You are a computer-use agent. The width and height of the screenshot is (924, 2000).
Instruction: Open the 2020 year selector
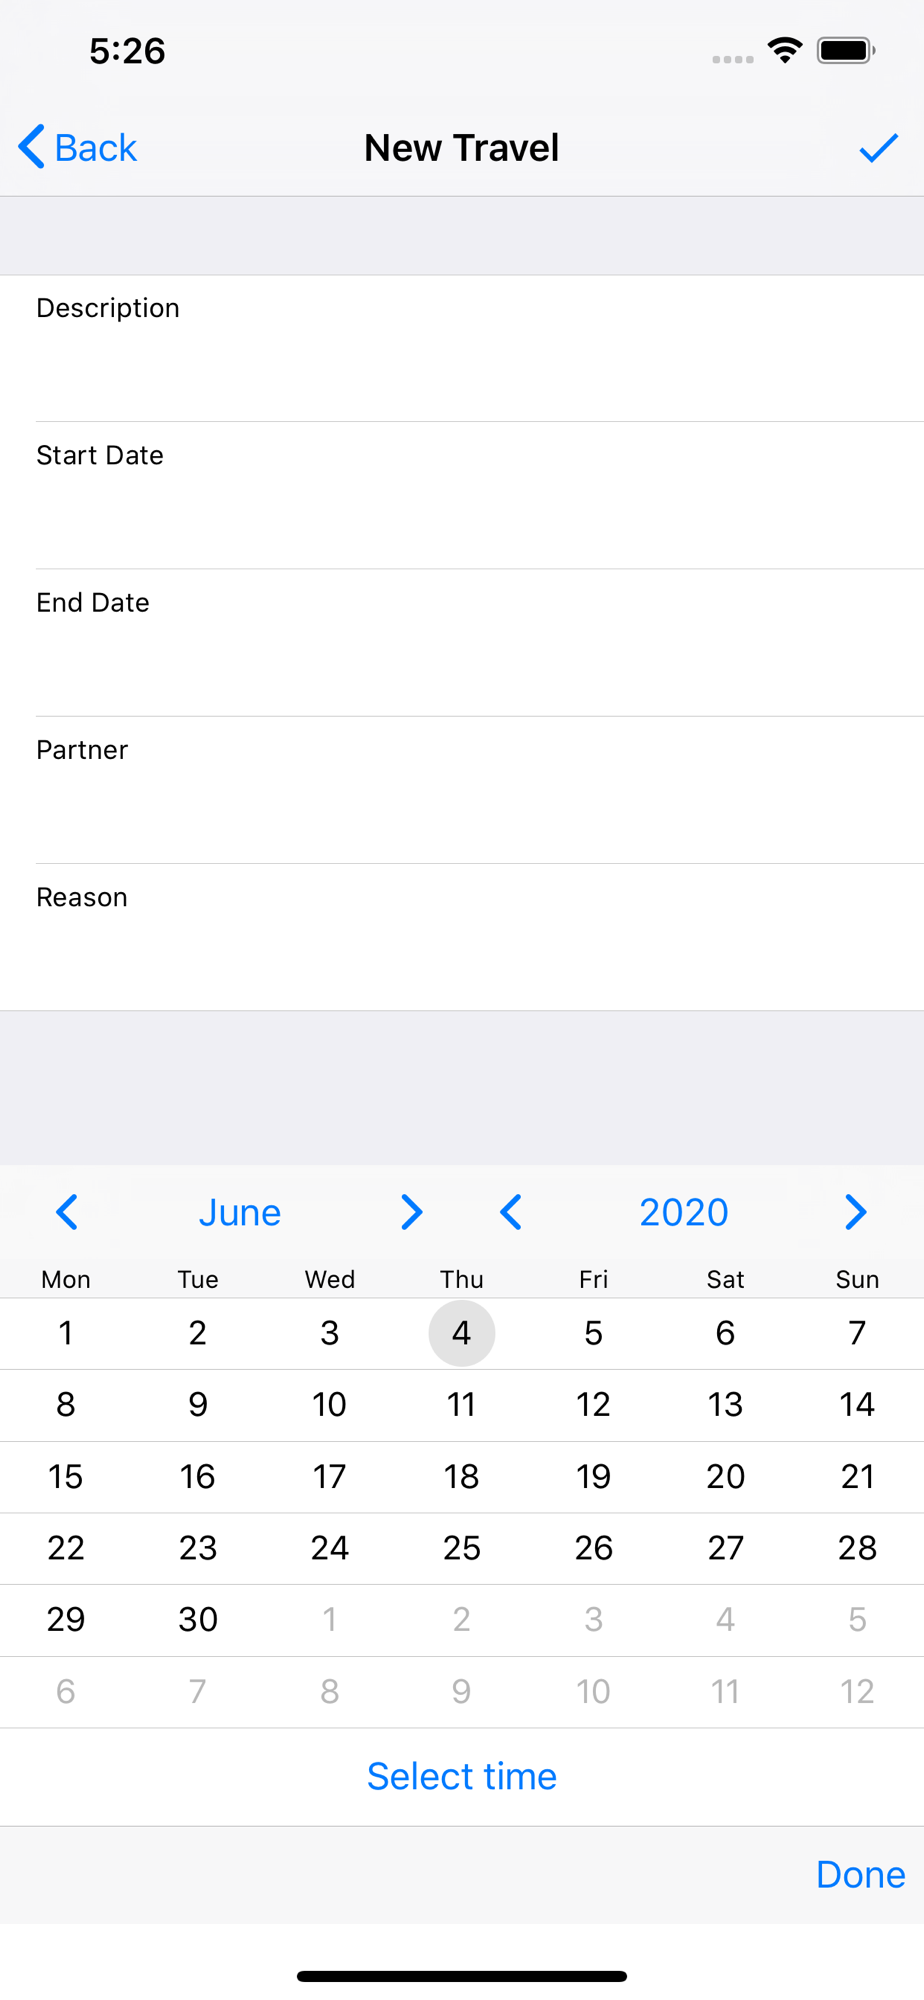(683, 1212)
